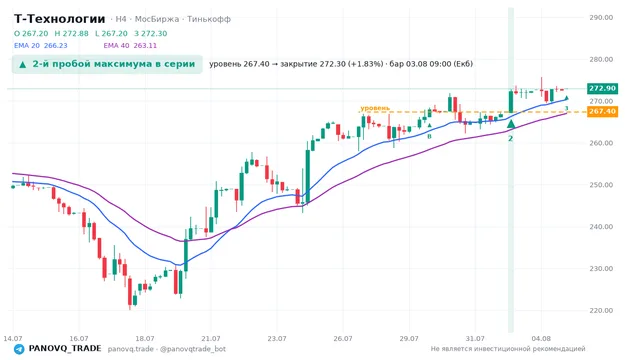Click the 2-й пробой максимума в серии badge

pos(107,64)
